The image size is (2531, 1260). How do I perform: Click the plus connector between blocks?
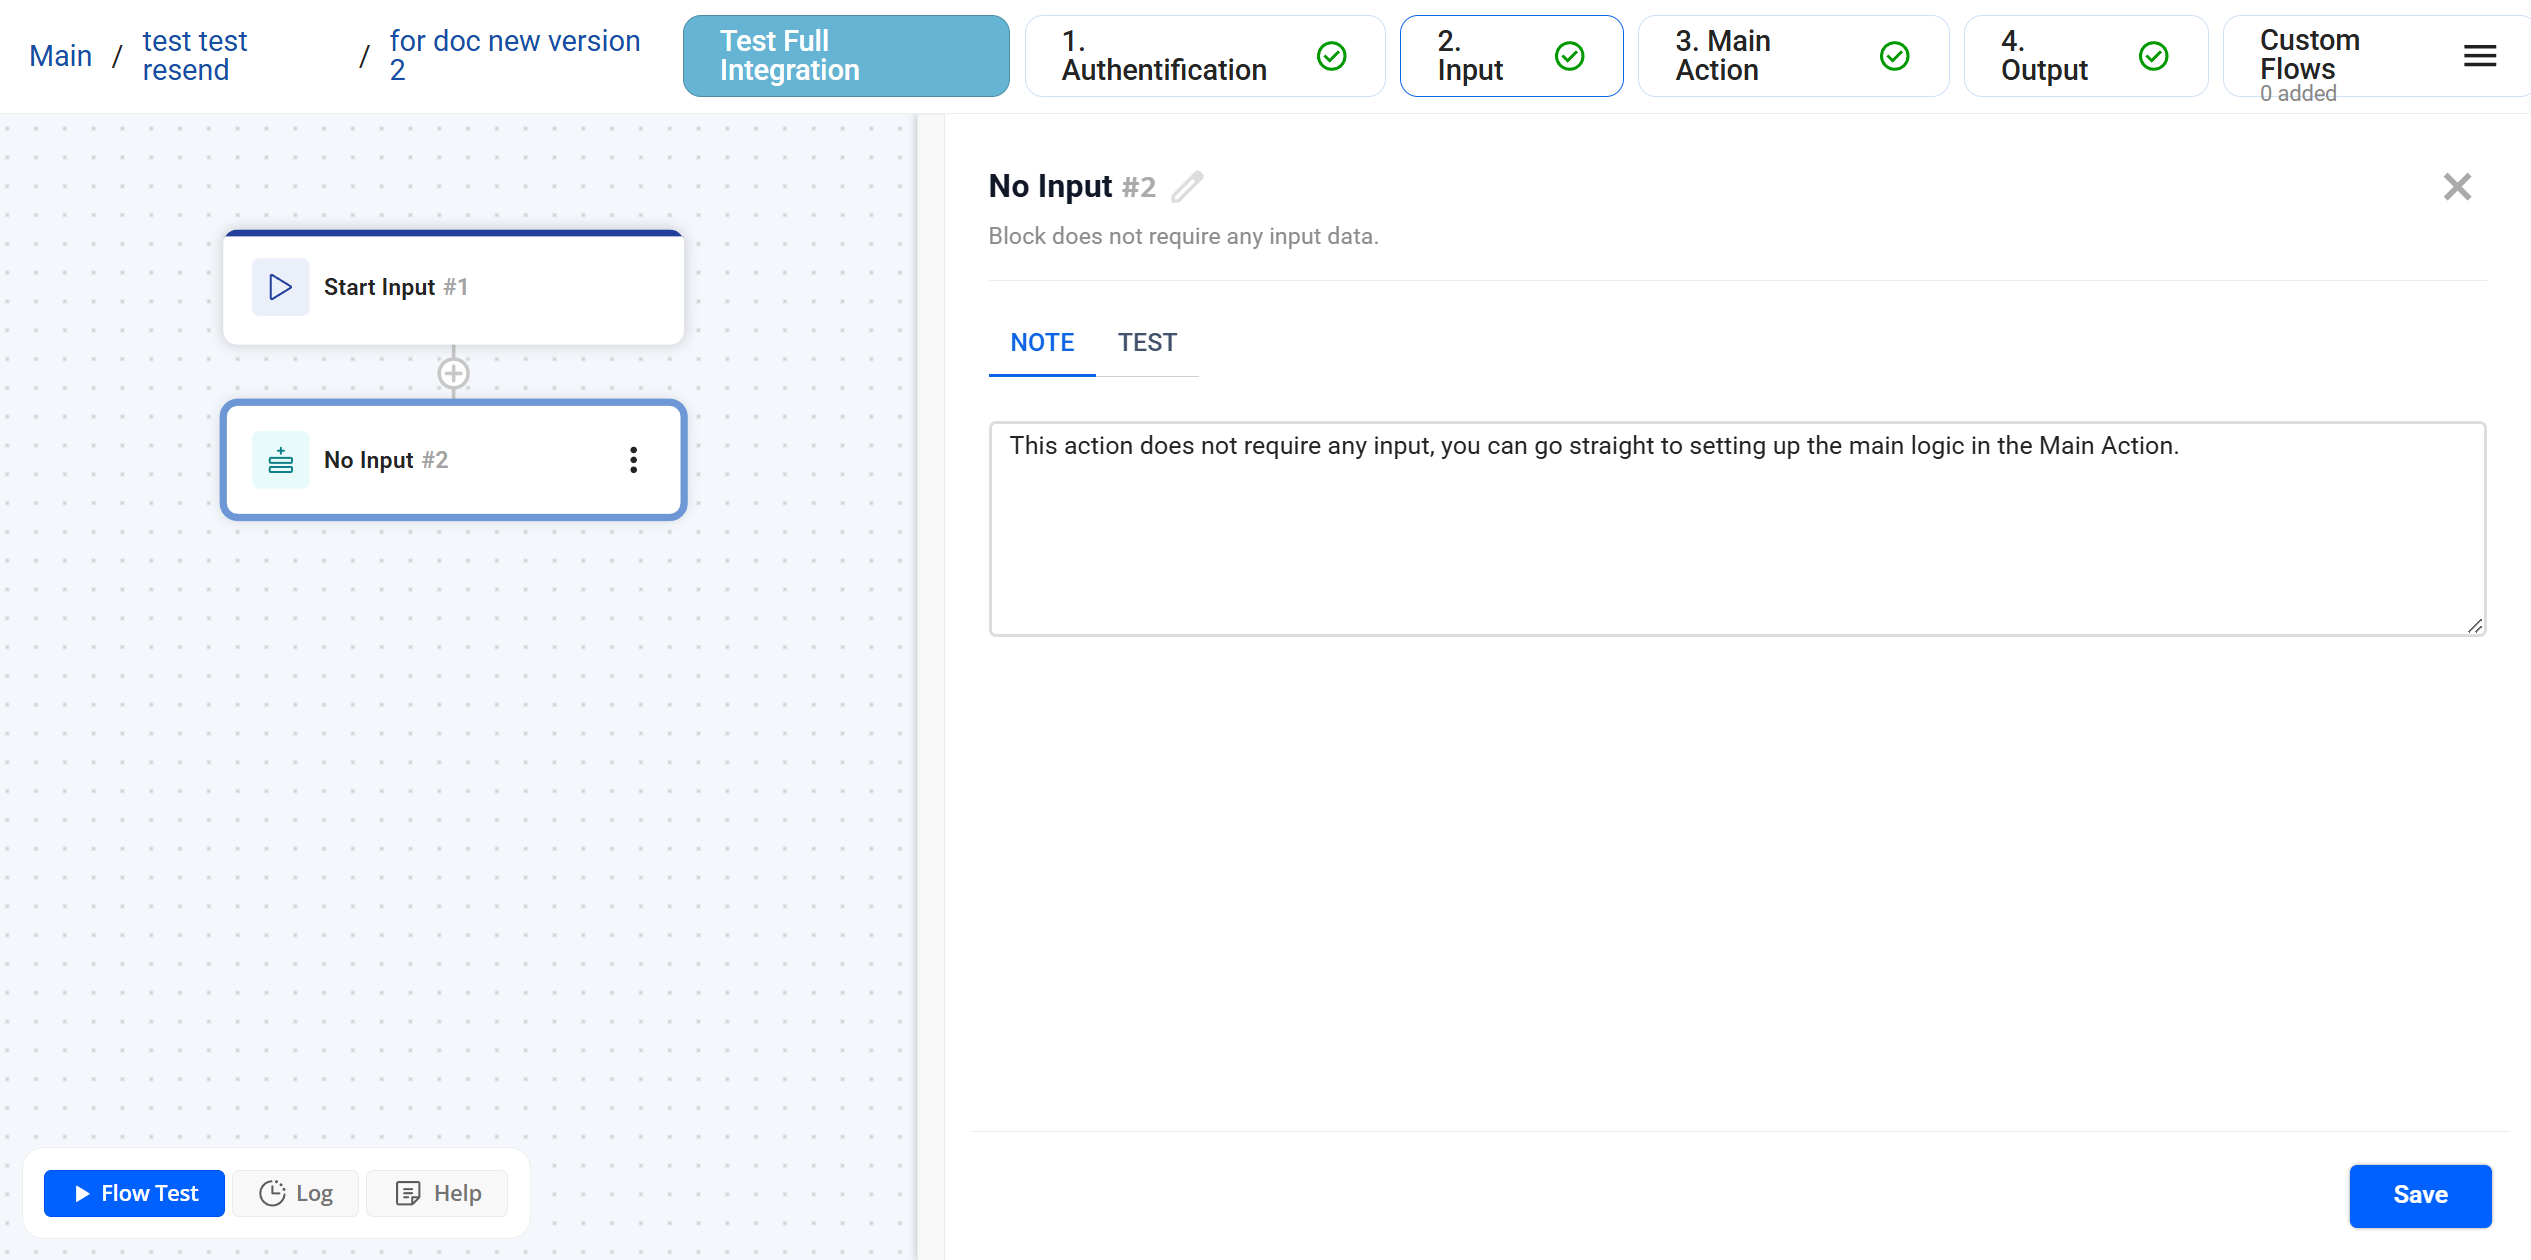(x=454, y=374)
